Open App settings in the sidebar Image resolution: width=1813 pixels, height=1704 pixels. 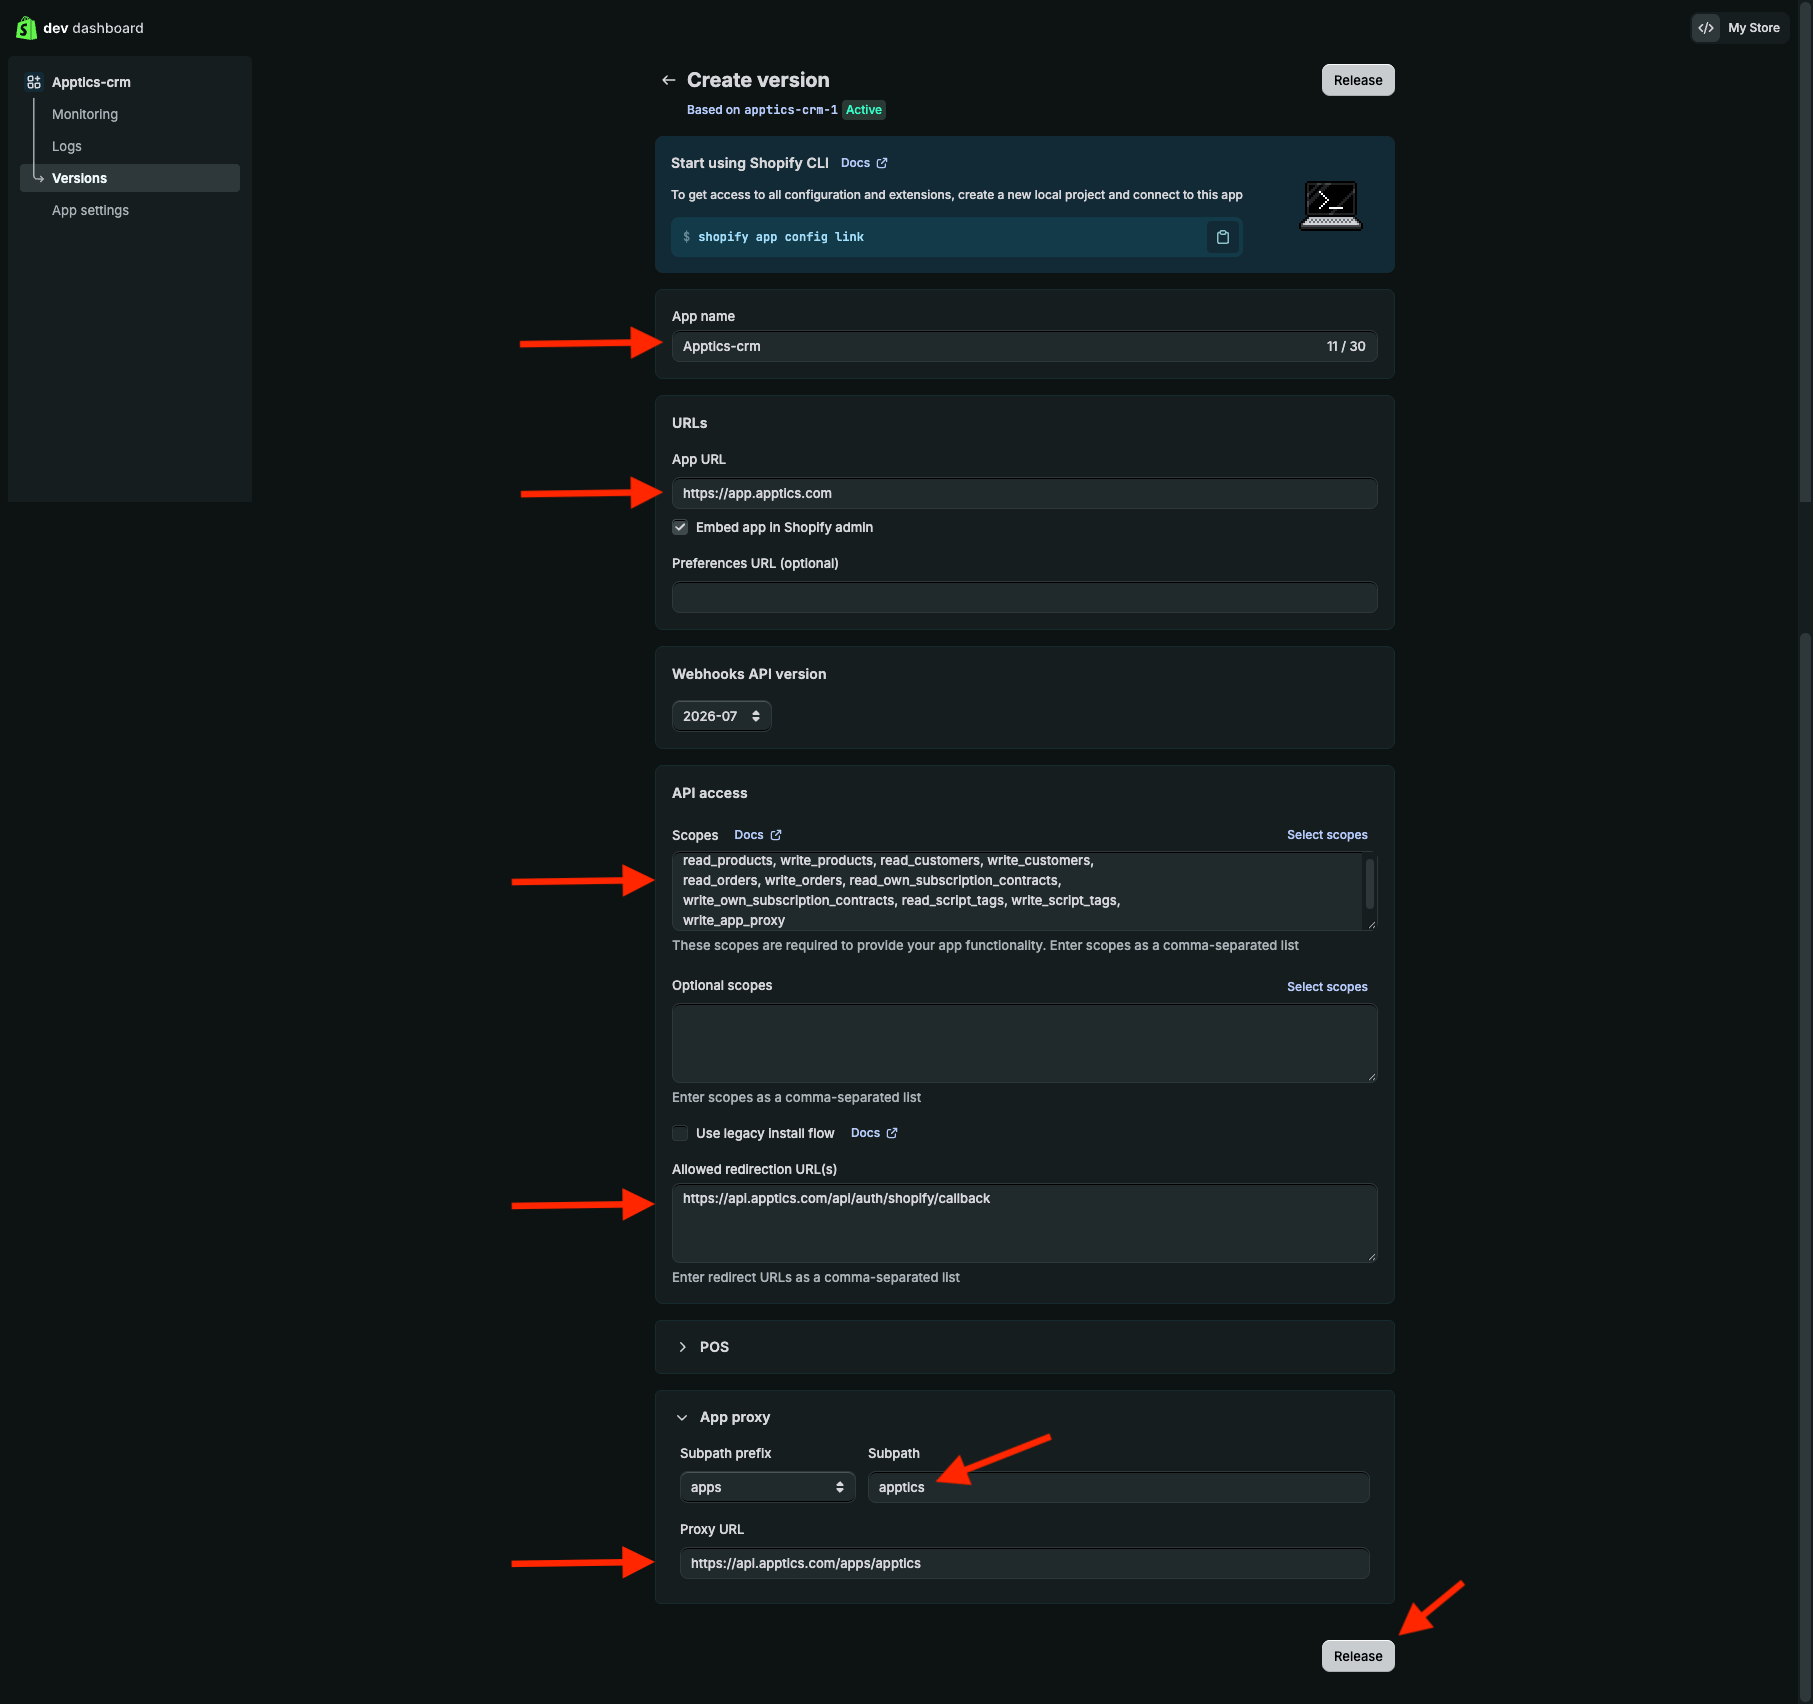coord(90,210)
